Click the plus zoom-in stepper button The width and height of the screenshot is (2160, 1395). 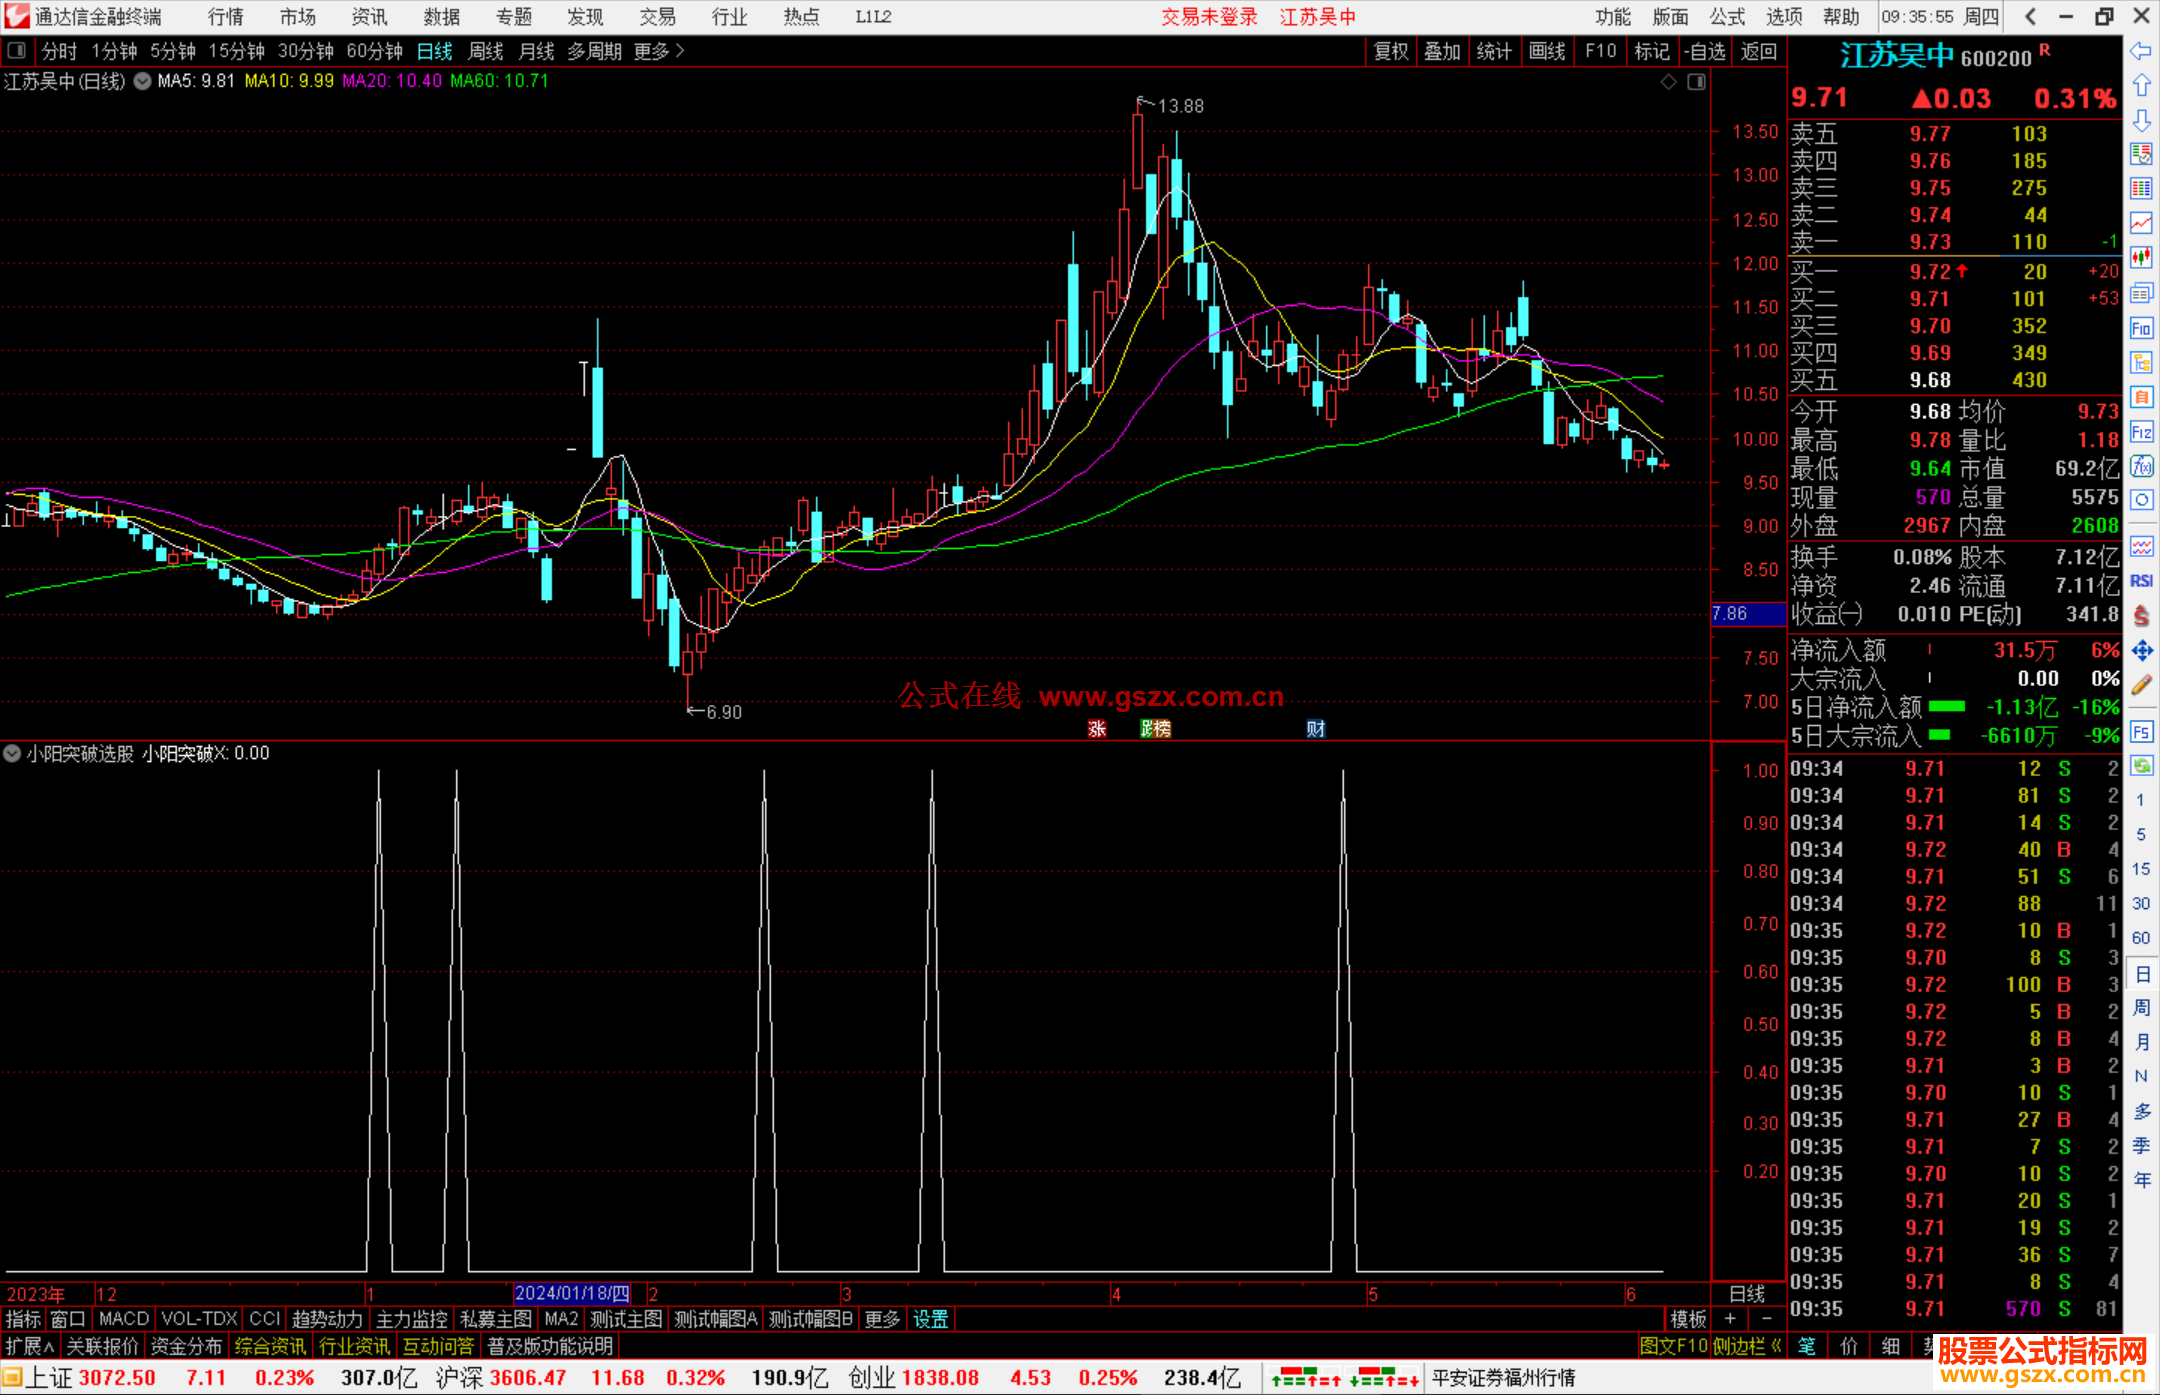coord(1730,1319)
